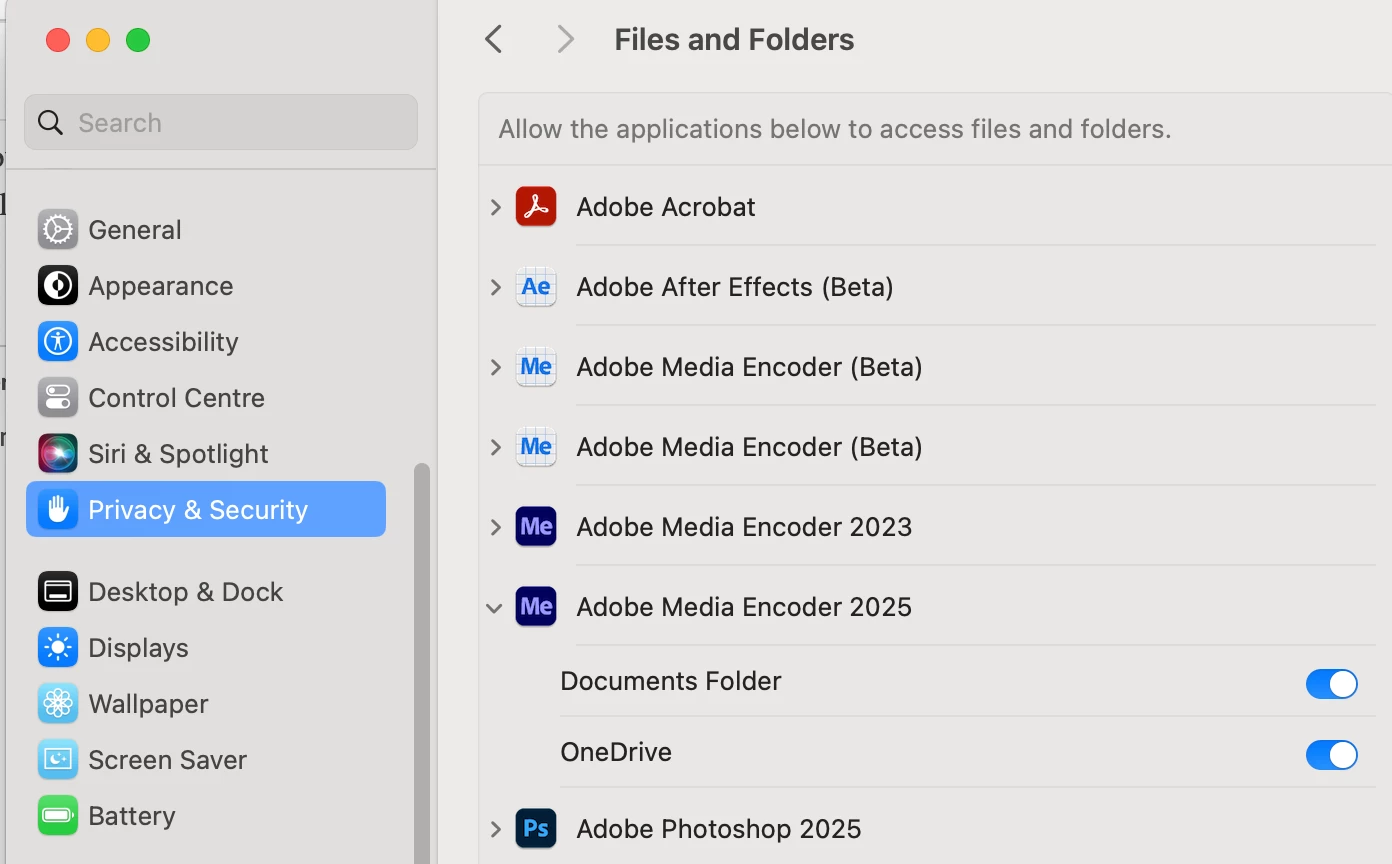
Task: Click the After Effects (Beta) Ae icon
Action: point(536,287)
